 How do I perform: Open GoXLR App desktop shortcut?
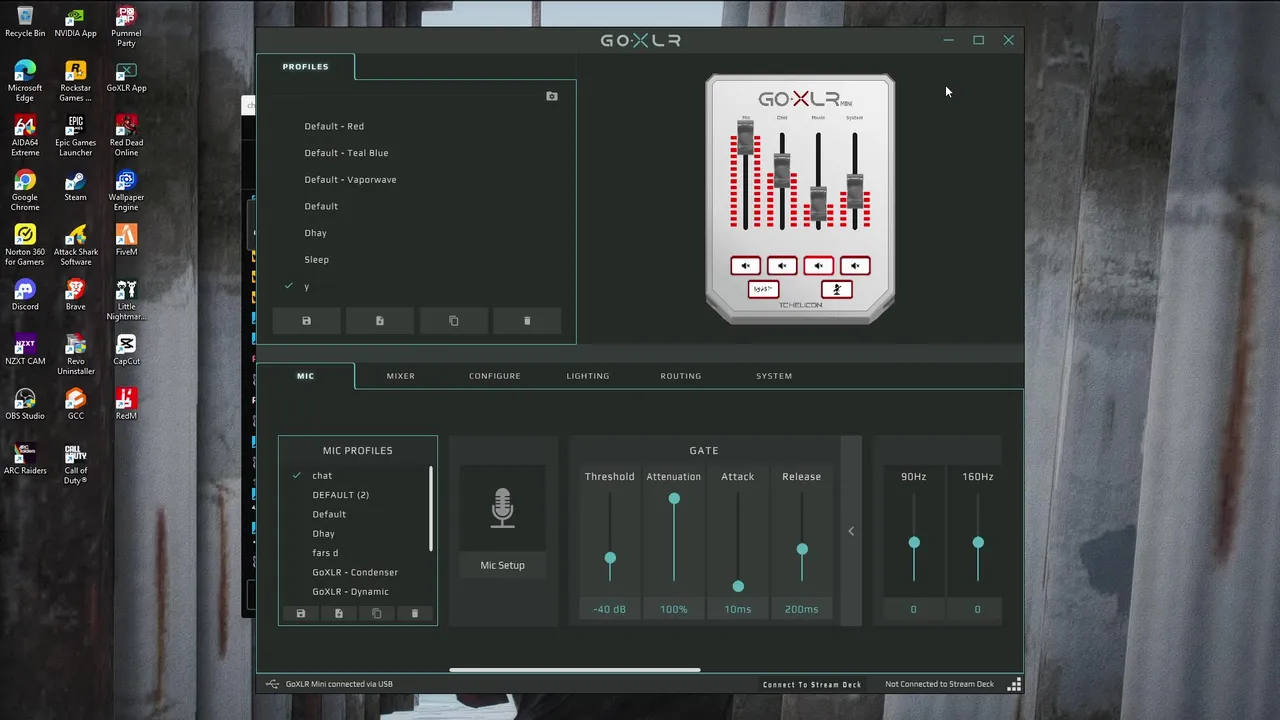(126, 76)
